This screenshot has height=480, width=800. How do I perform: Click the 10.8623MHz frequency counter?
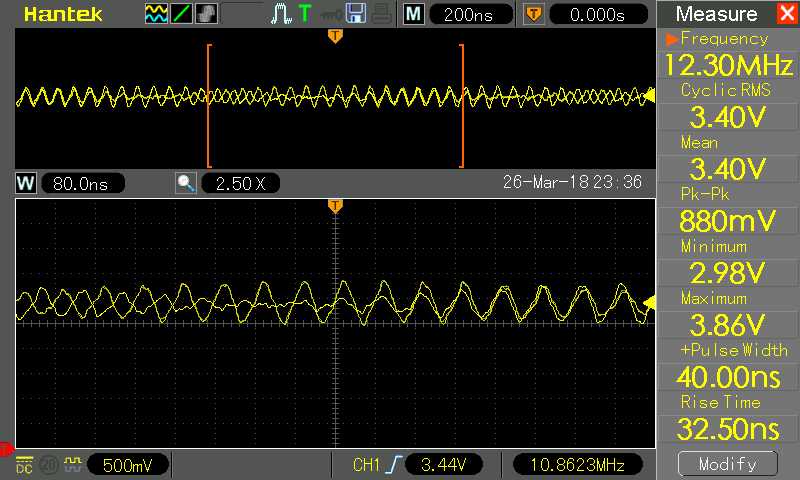(578, 465)
